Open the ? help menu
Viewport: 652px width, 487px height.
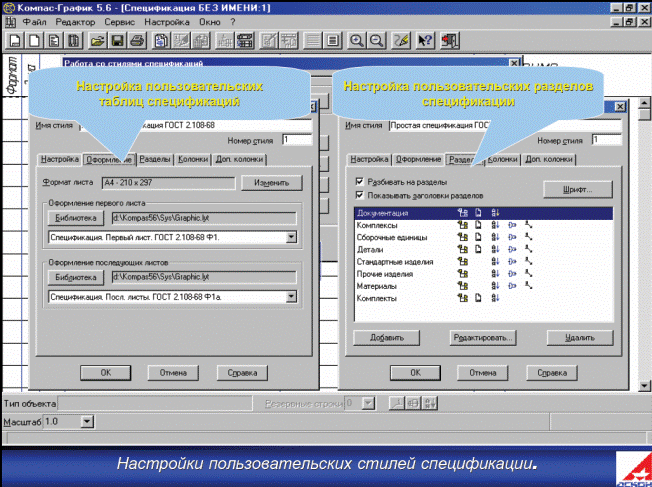(233, 22)
